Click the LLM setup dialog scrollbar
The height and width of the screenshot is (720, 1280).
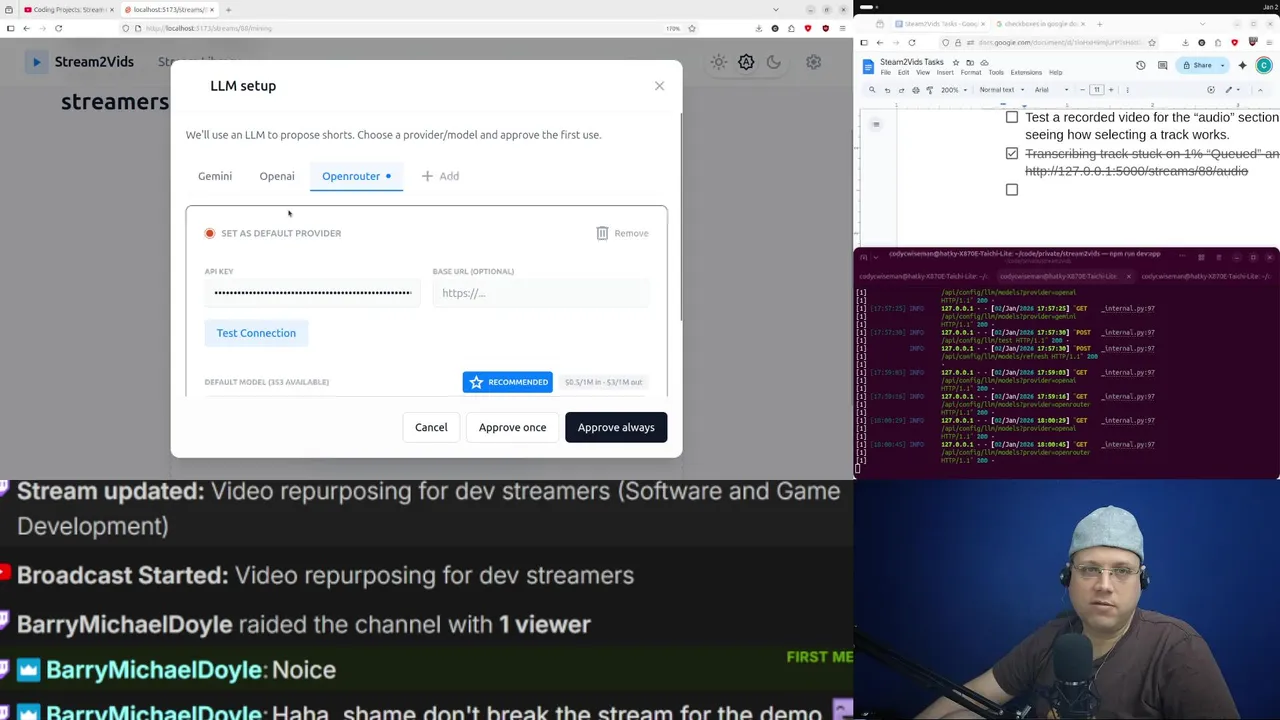[680, 215]
